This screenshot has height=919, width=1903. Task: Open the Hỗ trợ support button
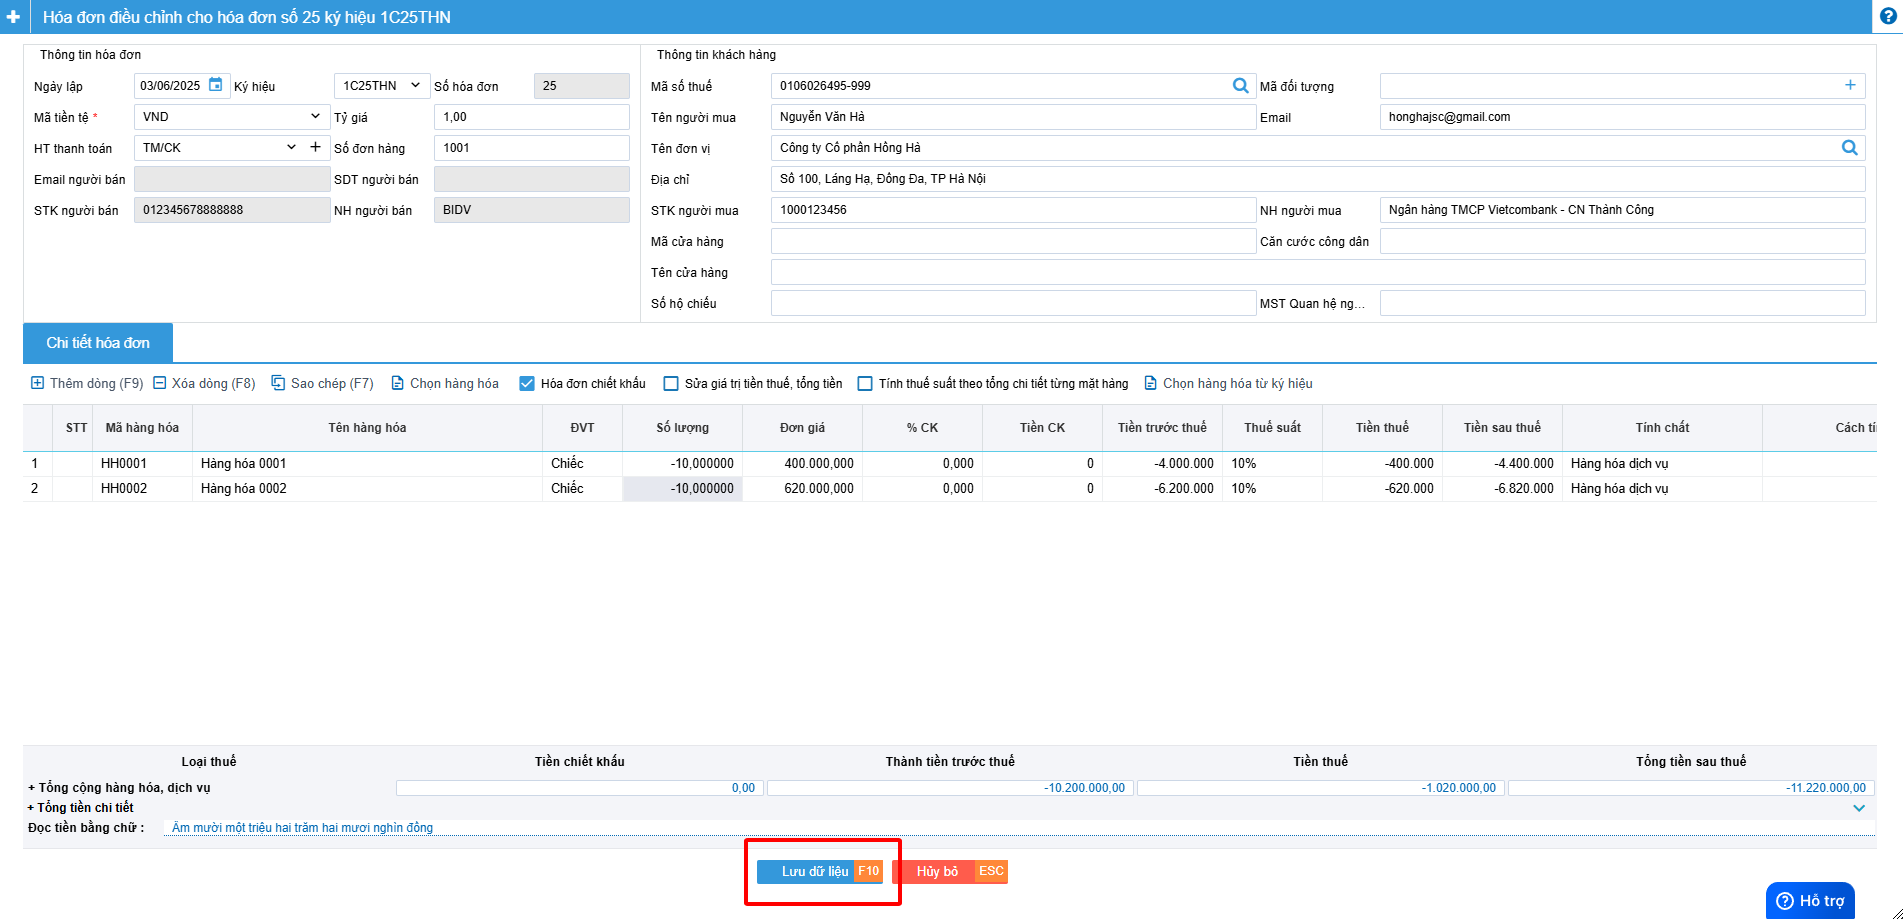coord(1810,900)
